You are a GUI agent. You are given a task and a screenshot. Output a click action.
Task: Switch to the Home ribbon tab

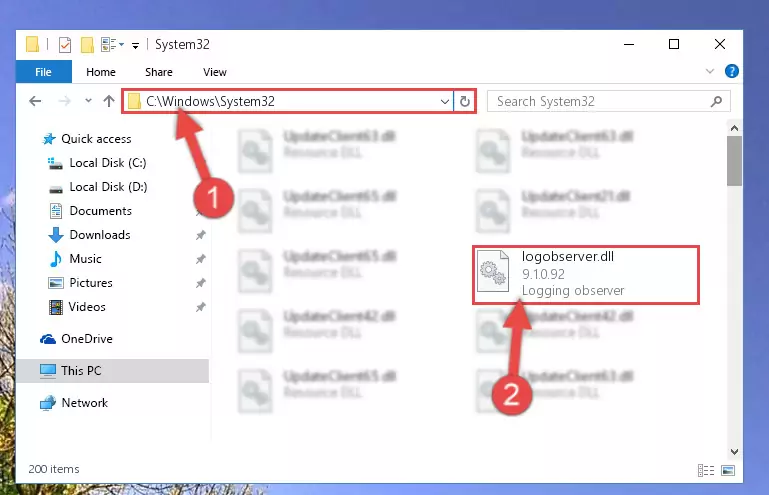coord(101,72)
